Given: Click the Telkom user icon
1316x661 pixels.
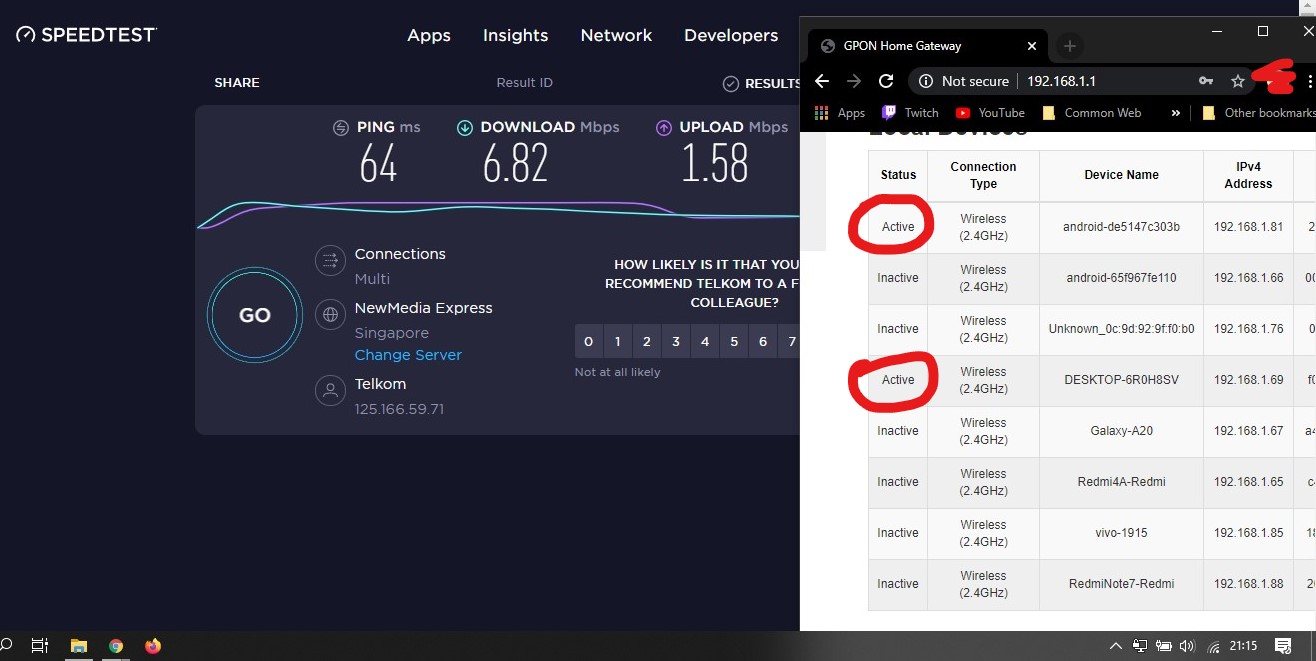Looking at the screenshot, I should point(330,391).
